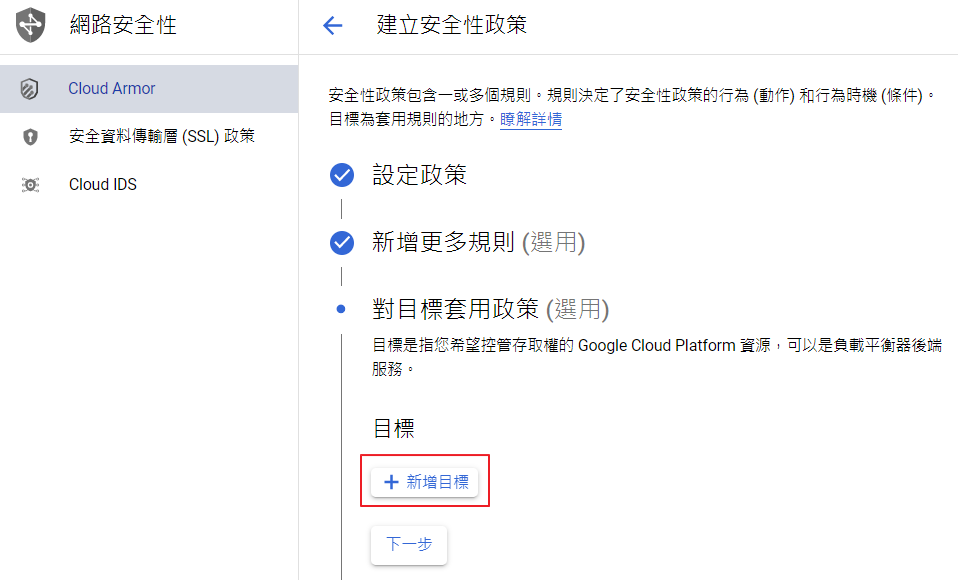Click the checkmark icon beside 設定政策
958x580 pixels.
[342, 176]
